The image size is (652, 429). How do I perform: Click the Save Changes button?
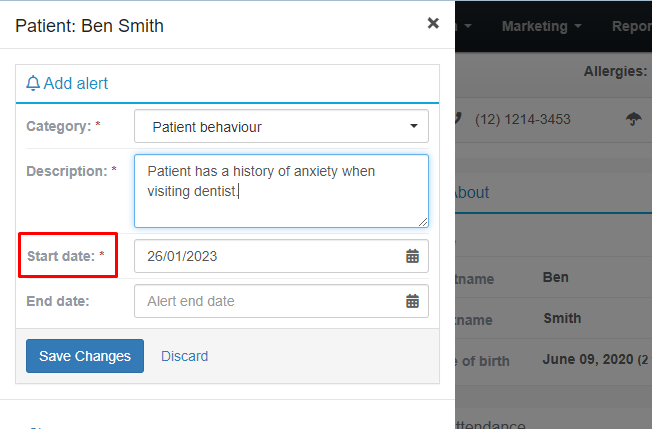85,356
